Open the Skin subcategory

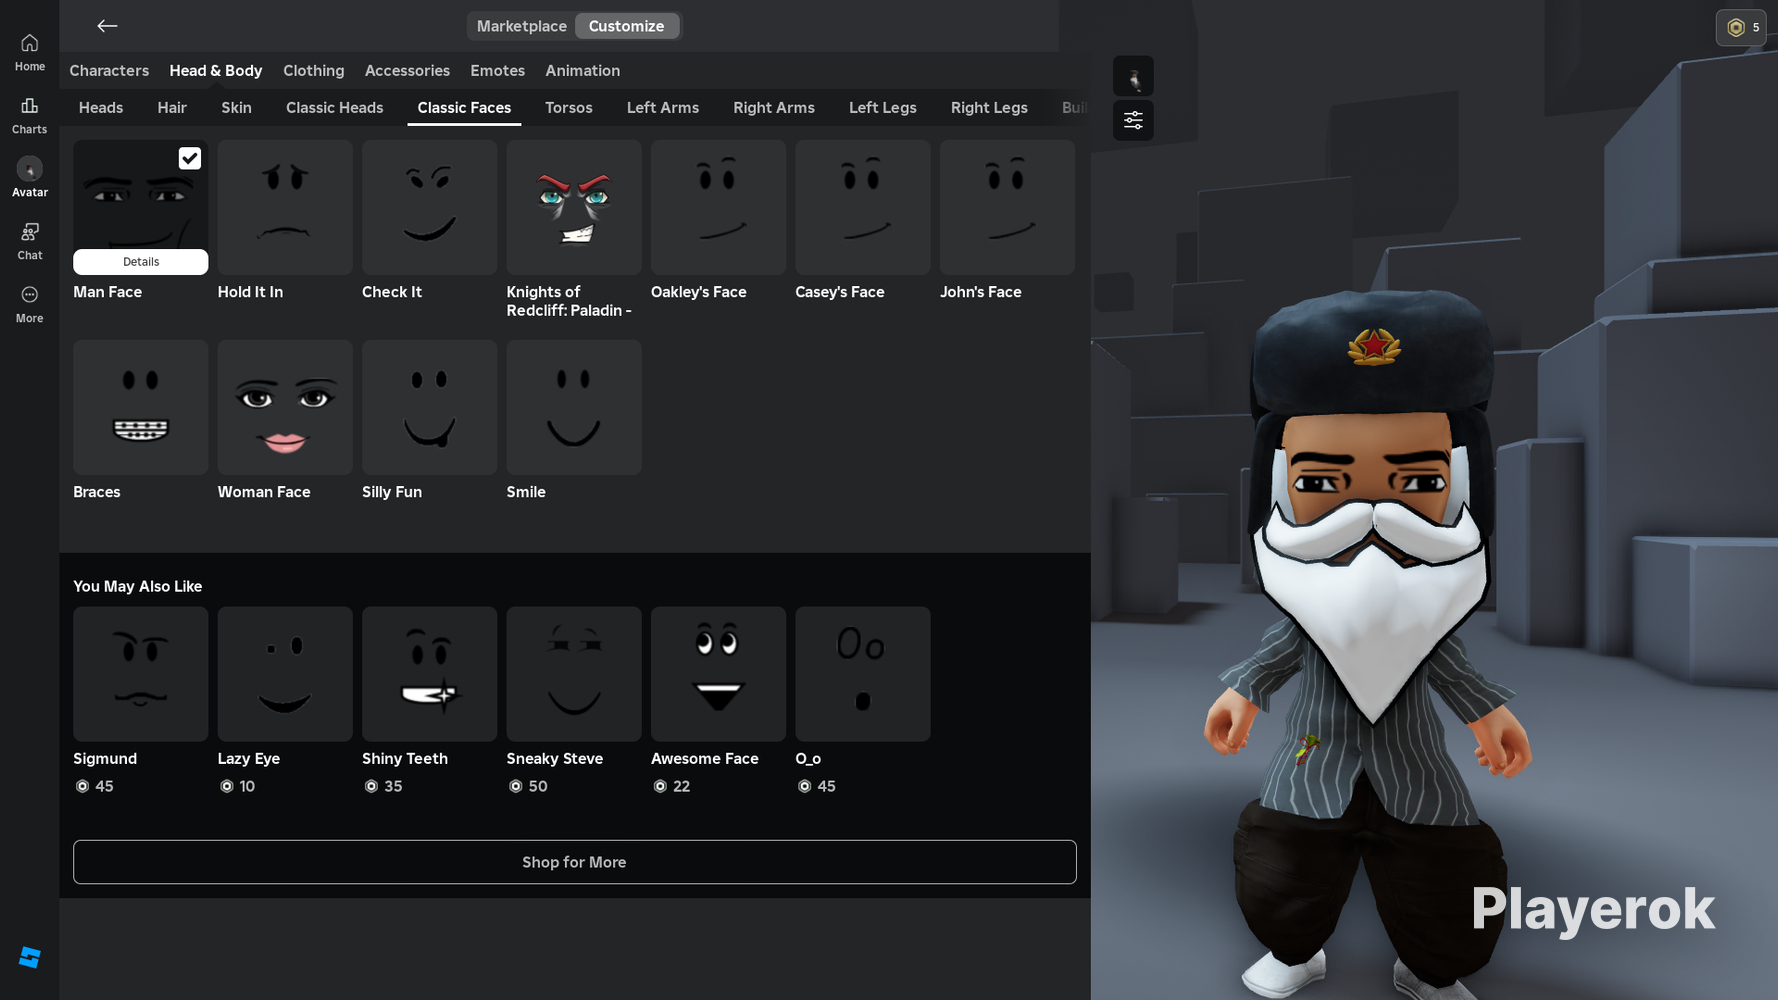point(236,107)
